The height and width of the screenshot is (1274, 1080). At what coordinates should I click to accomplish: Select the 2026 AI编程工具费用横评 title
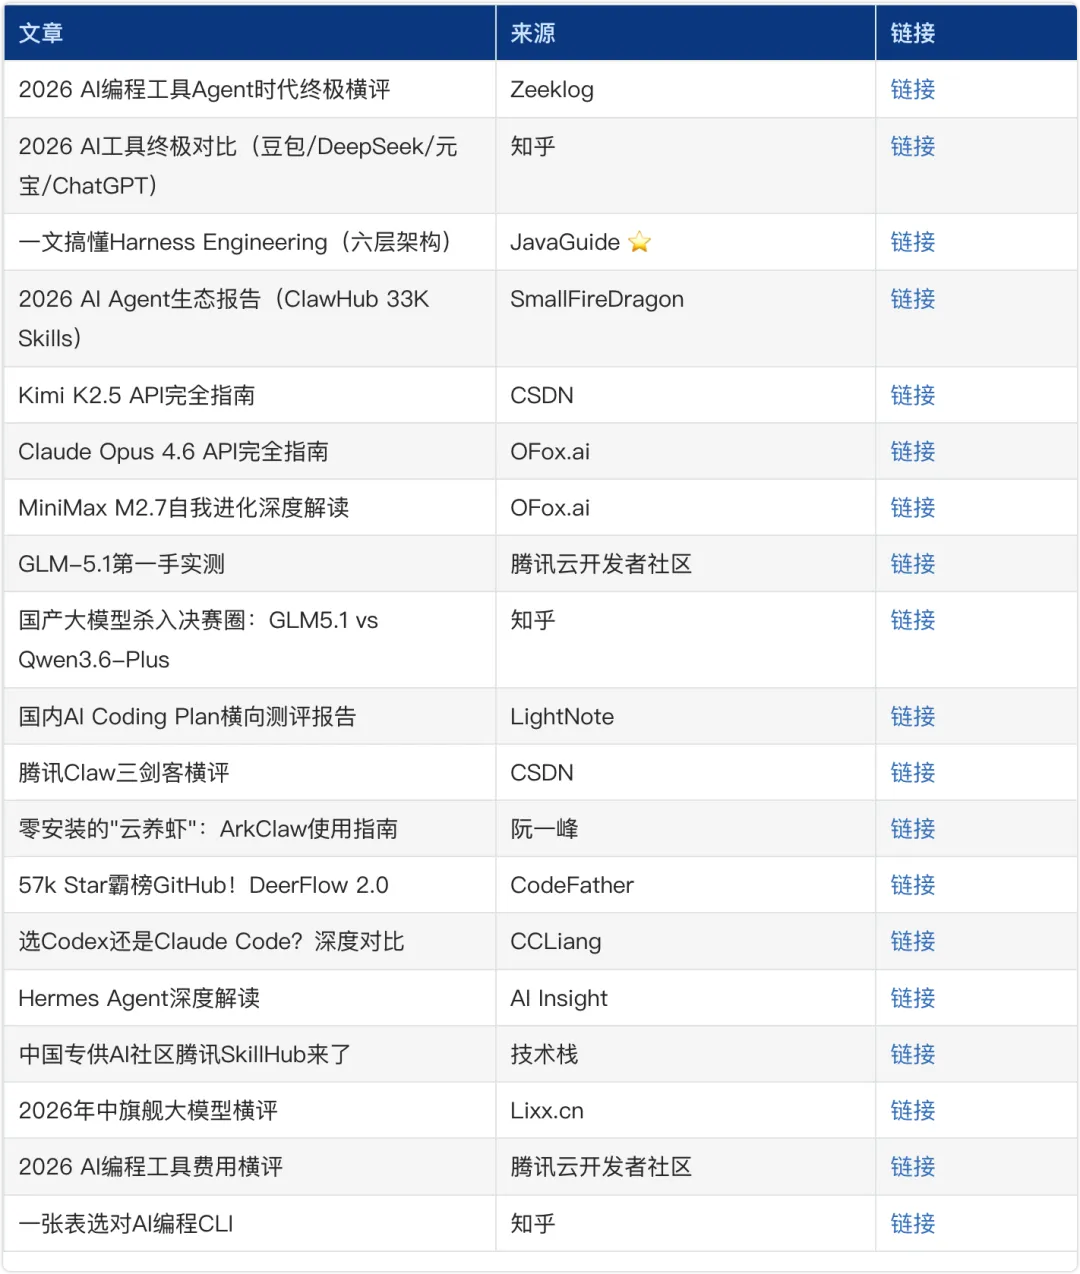click(x=150, y=1167)
